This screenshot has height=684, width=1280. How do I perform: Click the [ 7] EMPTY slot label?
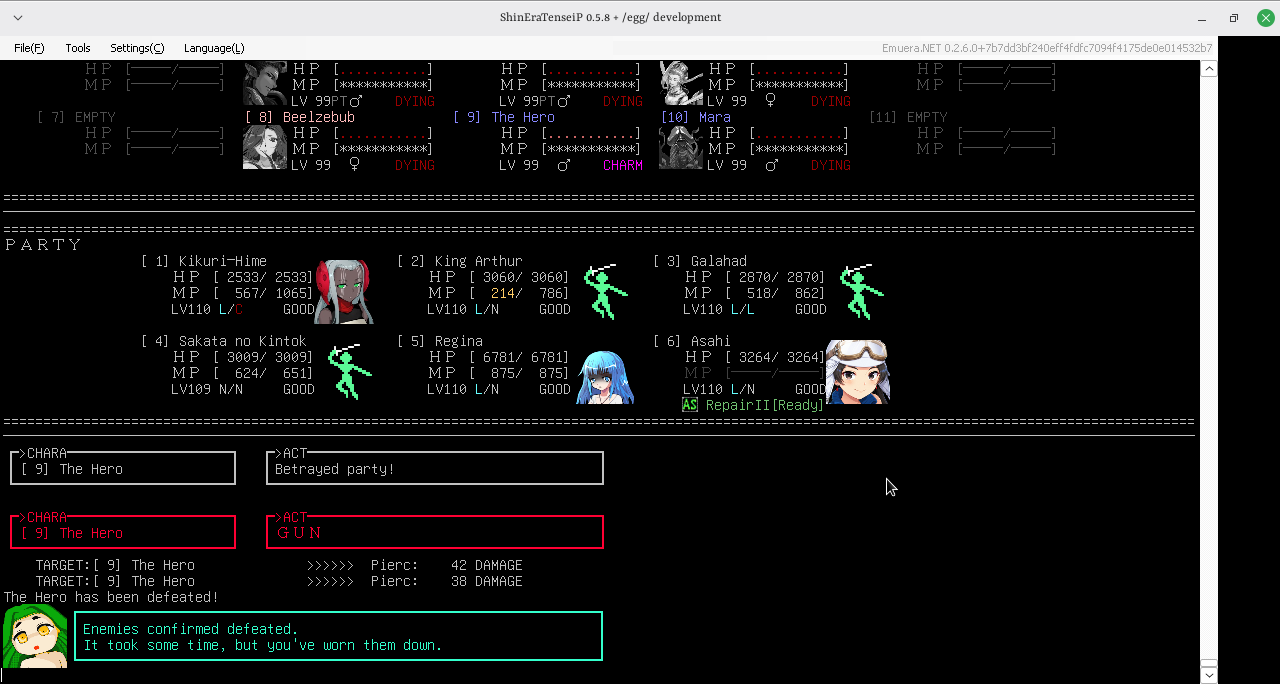pyautogui.click(x=77, y=117)
